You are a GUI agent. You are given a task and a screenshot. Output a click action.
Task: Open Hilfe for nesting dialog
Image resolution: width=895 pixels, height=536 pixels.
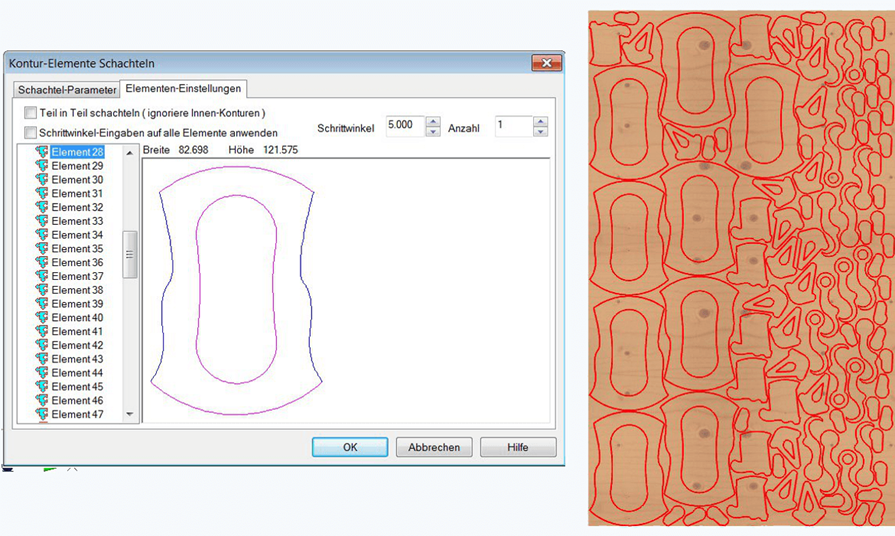click(x=518, y=447)
